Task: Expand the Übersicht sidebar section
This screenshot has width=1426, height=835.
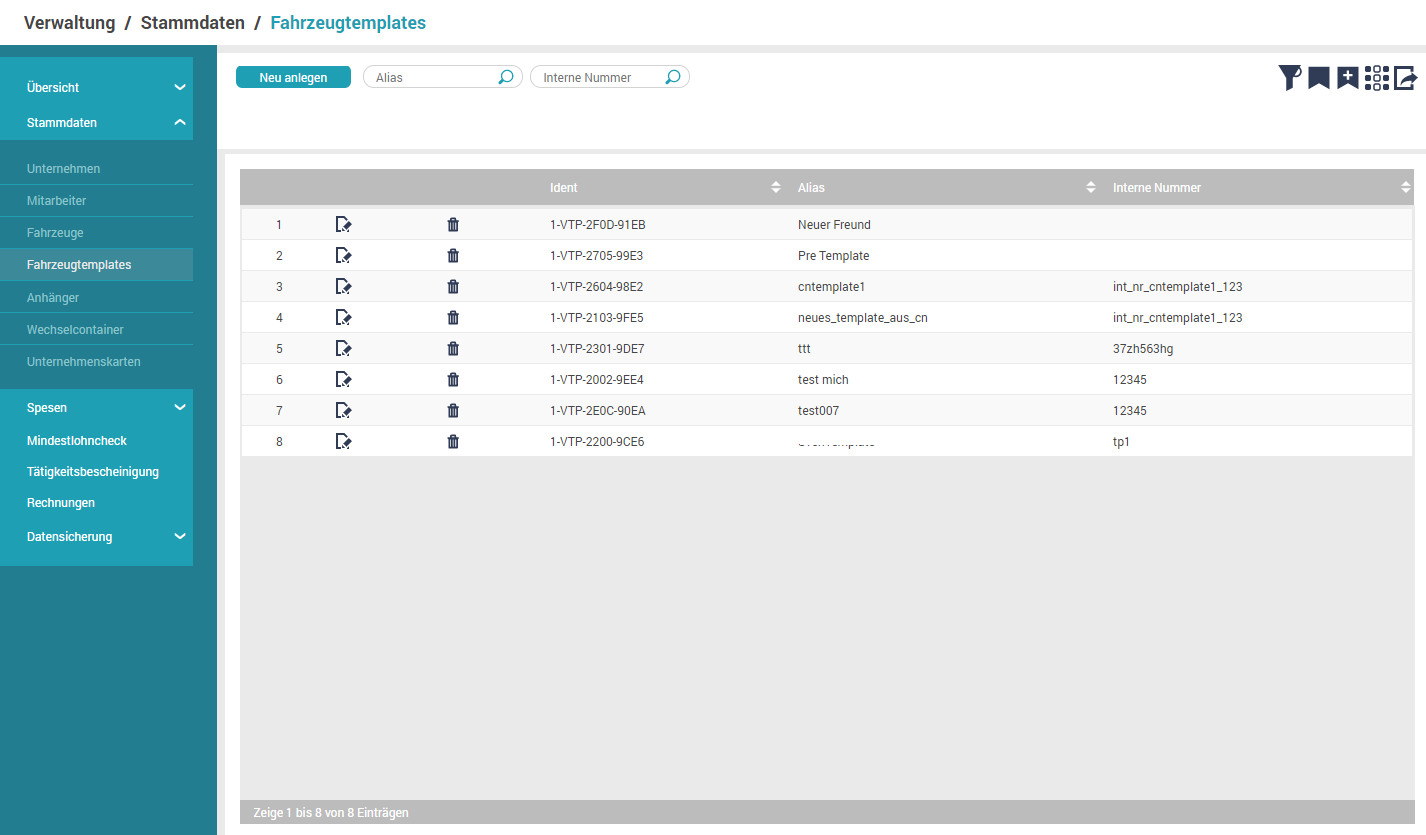Action: point(180,88)
